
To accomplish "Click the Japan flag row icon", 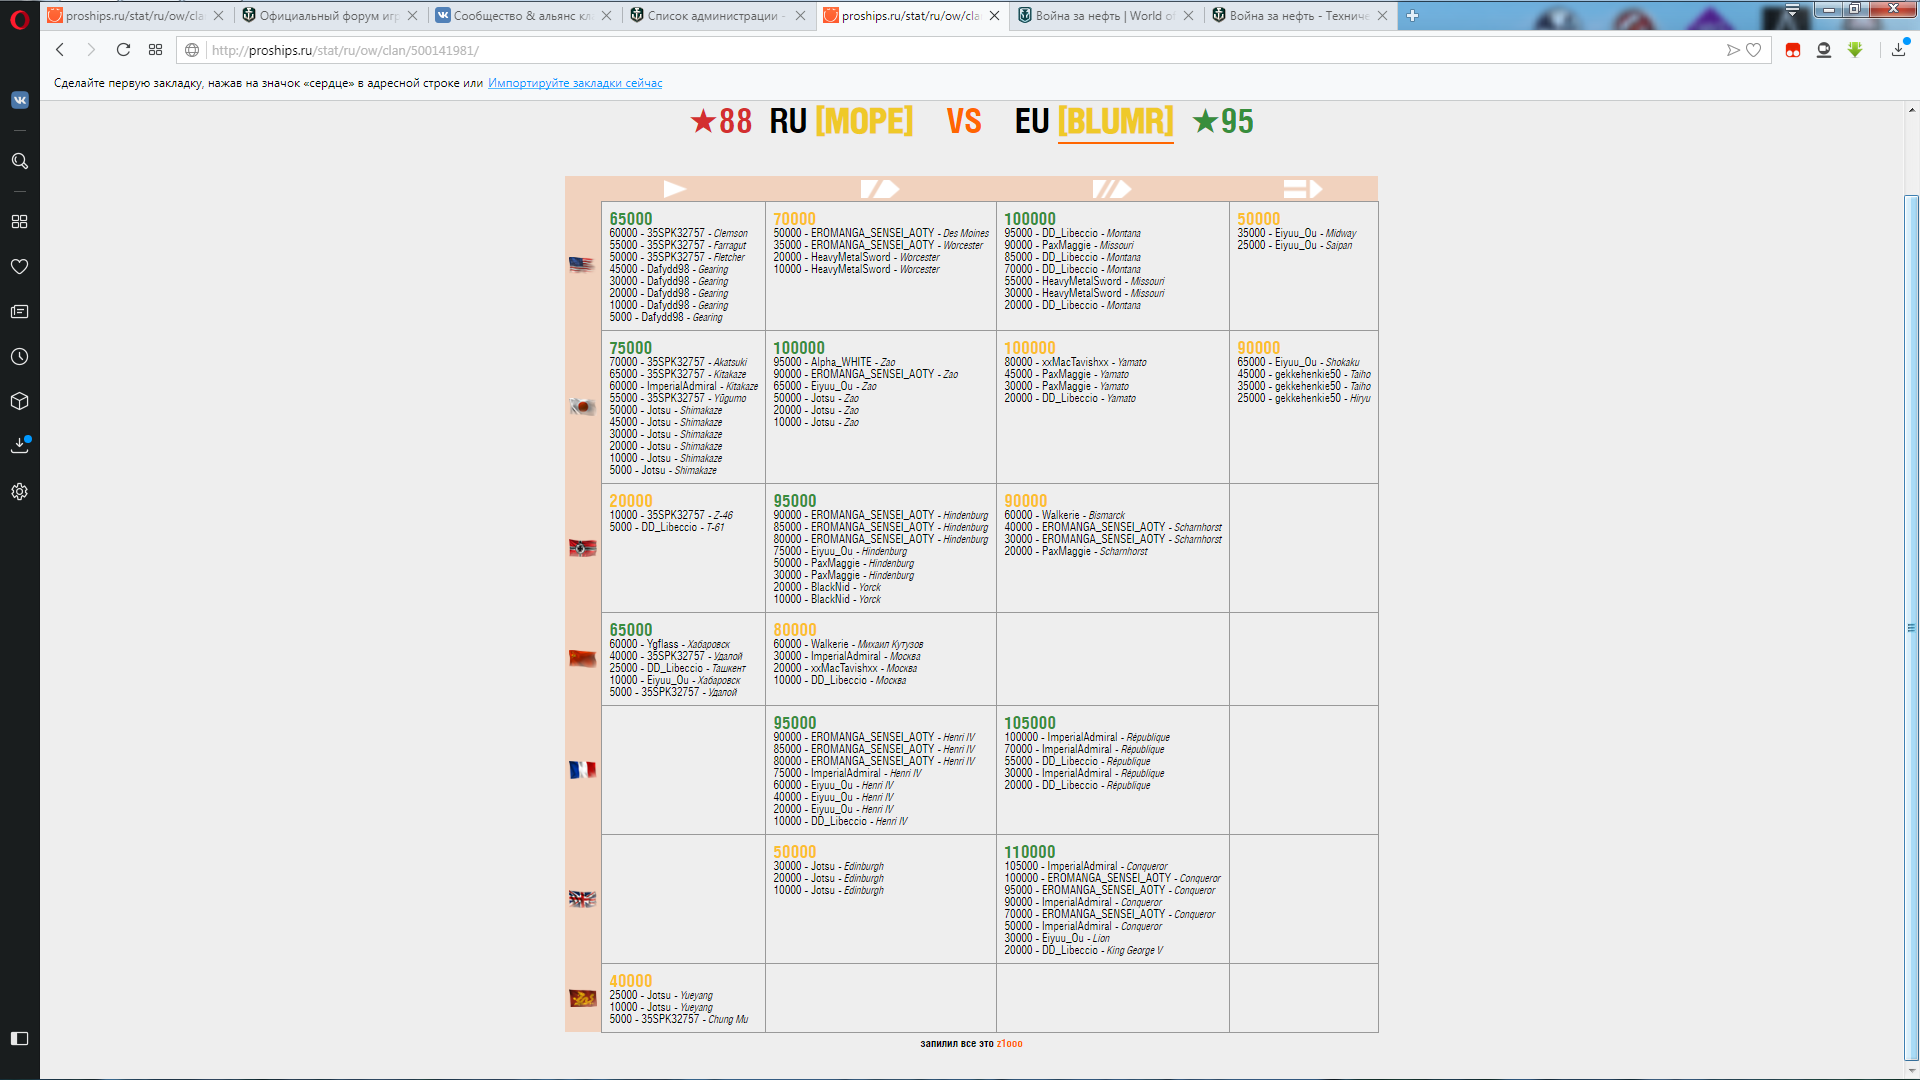I will (582, 407).
